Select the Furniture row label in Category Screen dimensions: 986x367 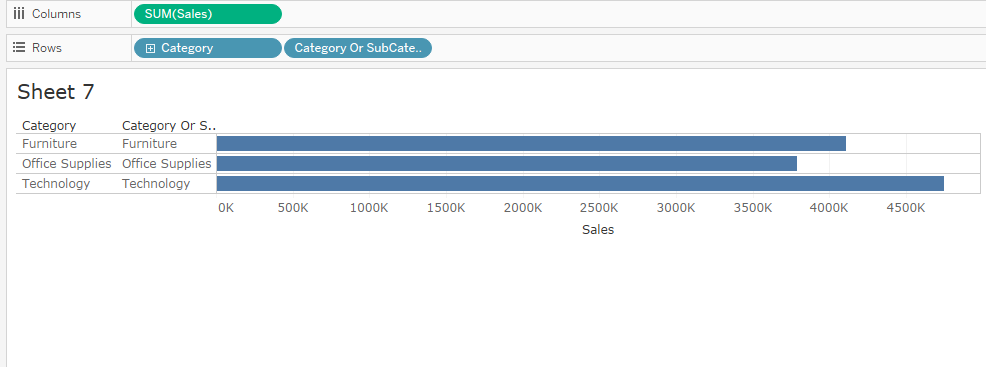(x=50, y=143)
